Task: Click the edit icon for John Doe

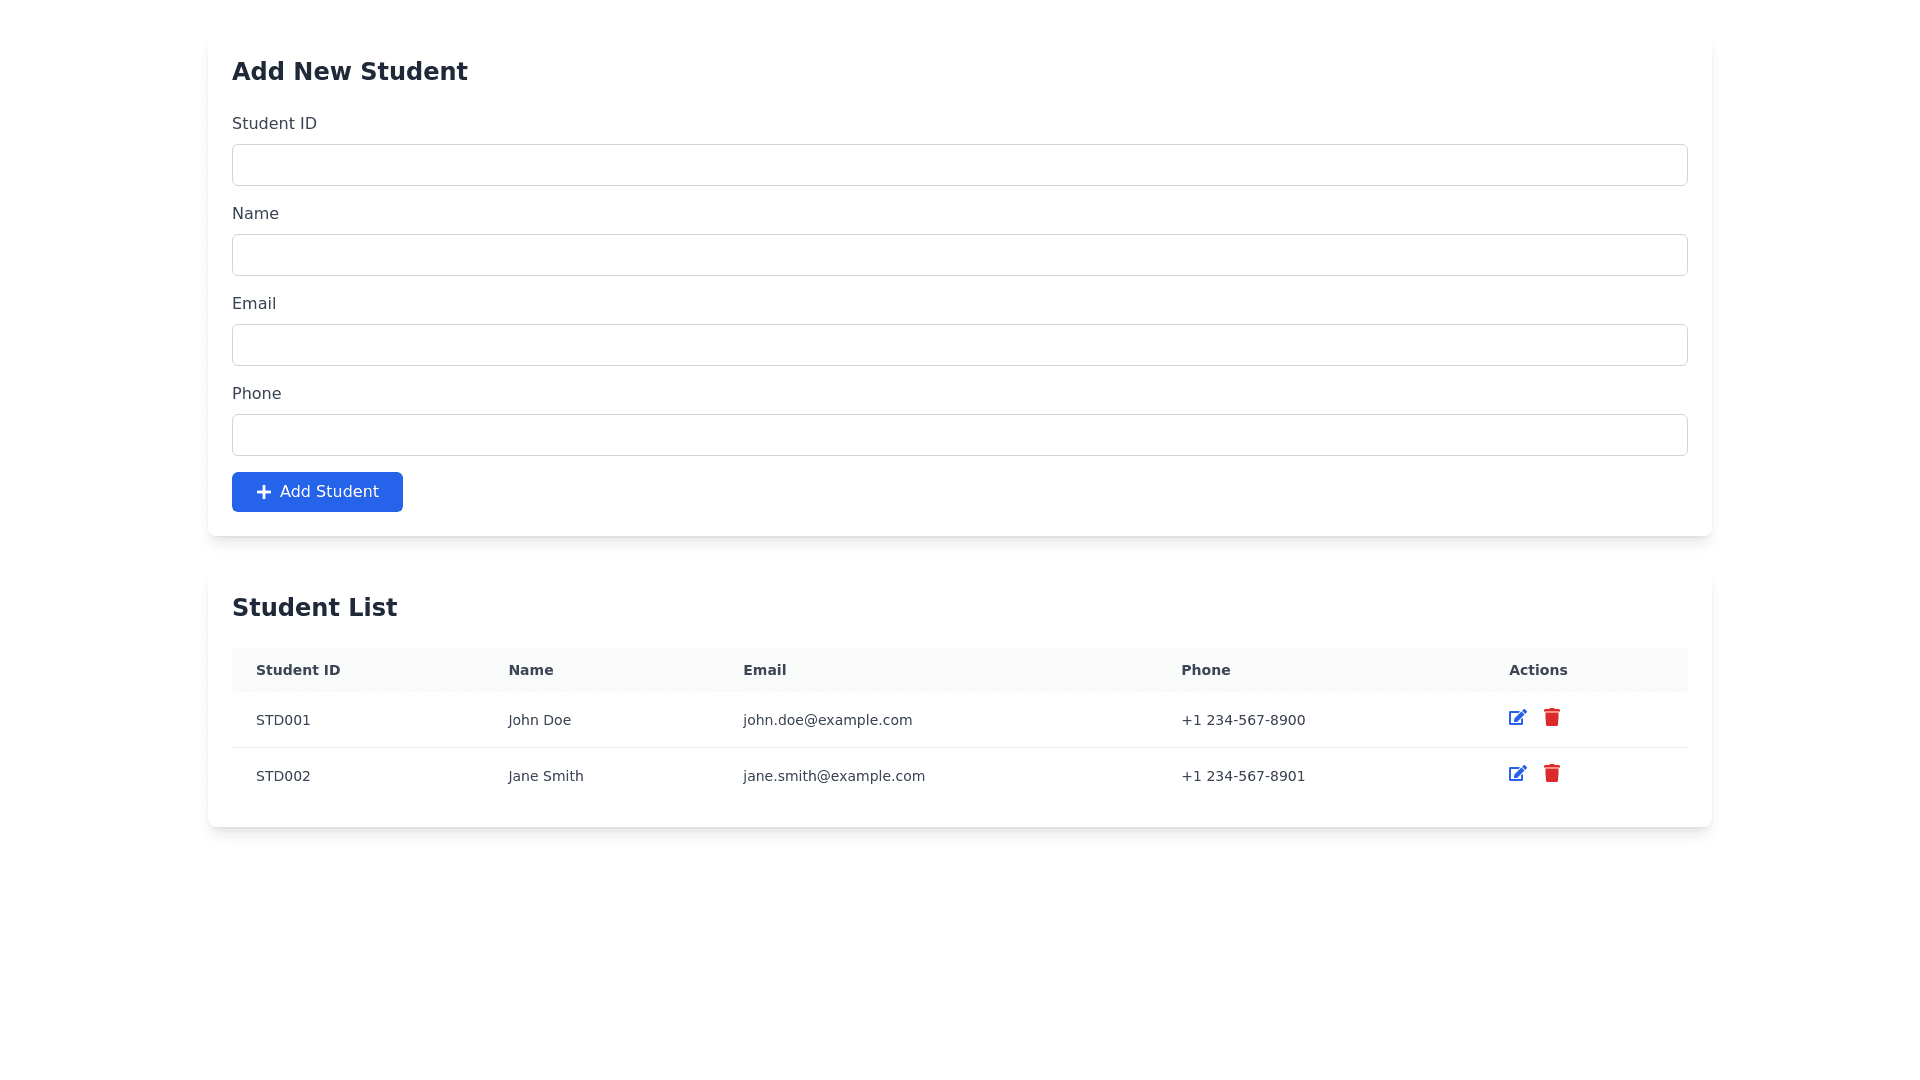Action: point(1517,718)
